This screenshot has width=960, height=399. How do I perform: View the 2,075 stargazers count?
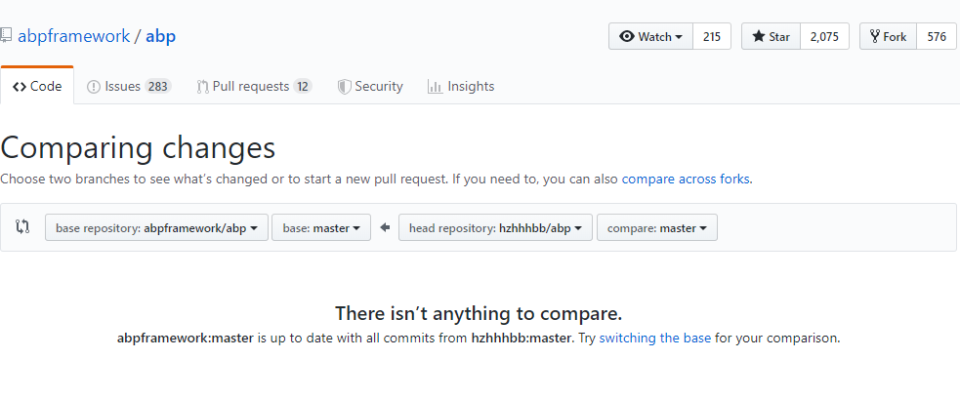[x=825, y=37]
